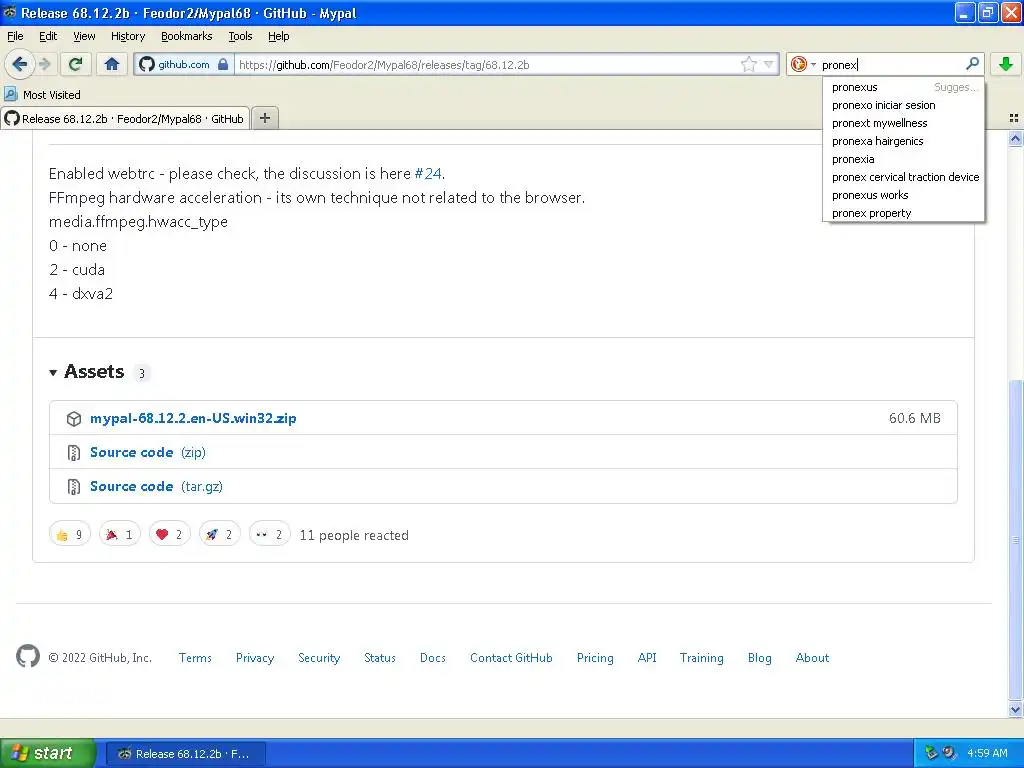Screen dimensions: 1024x768
Task: Bookmark page with the star icon
Action: tap(748, 64)
